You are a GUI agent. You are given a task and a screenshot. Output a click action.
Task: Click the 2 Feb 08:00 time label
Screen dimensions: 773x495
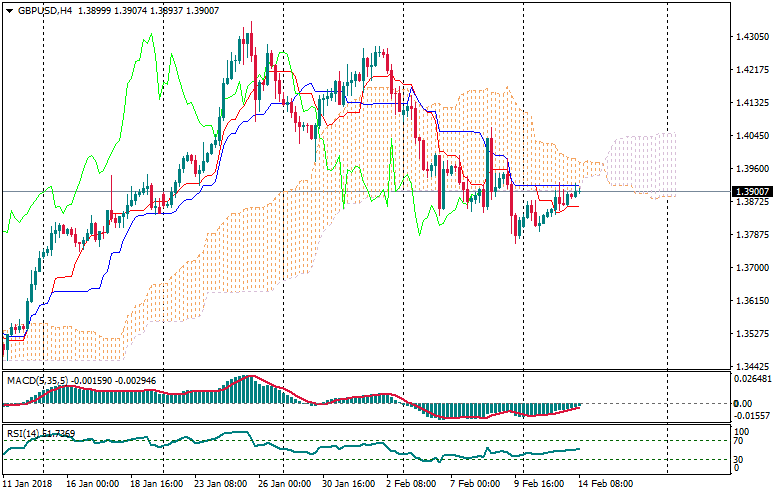tap(410, 483)
